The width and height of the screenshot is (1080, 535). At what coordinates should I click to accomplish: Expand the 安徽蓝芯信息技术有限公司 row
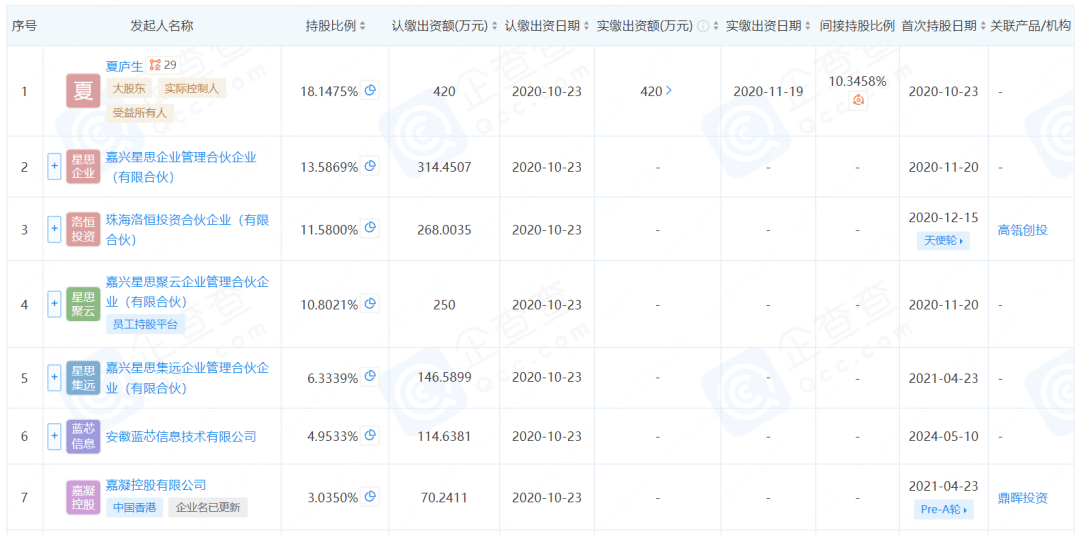[x=54, y=436]
